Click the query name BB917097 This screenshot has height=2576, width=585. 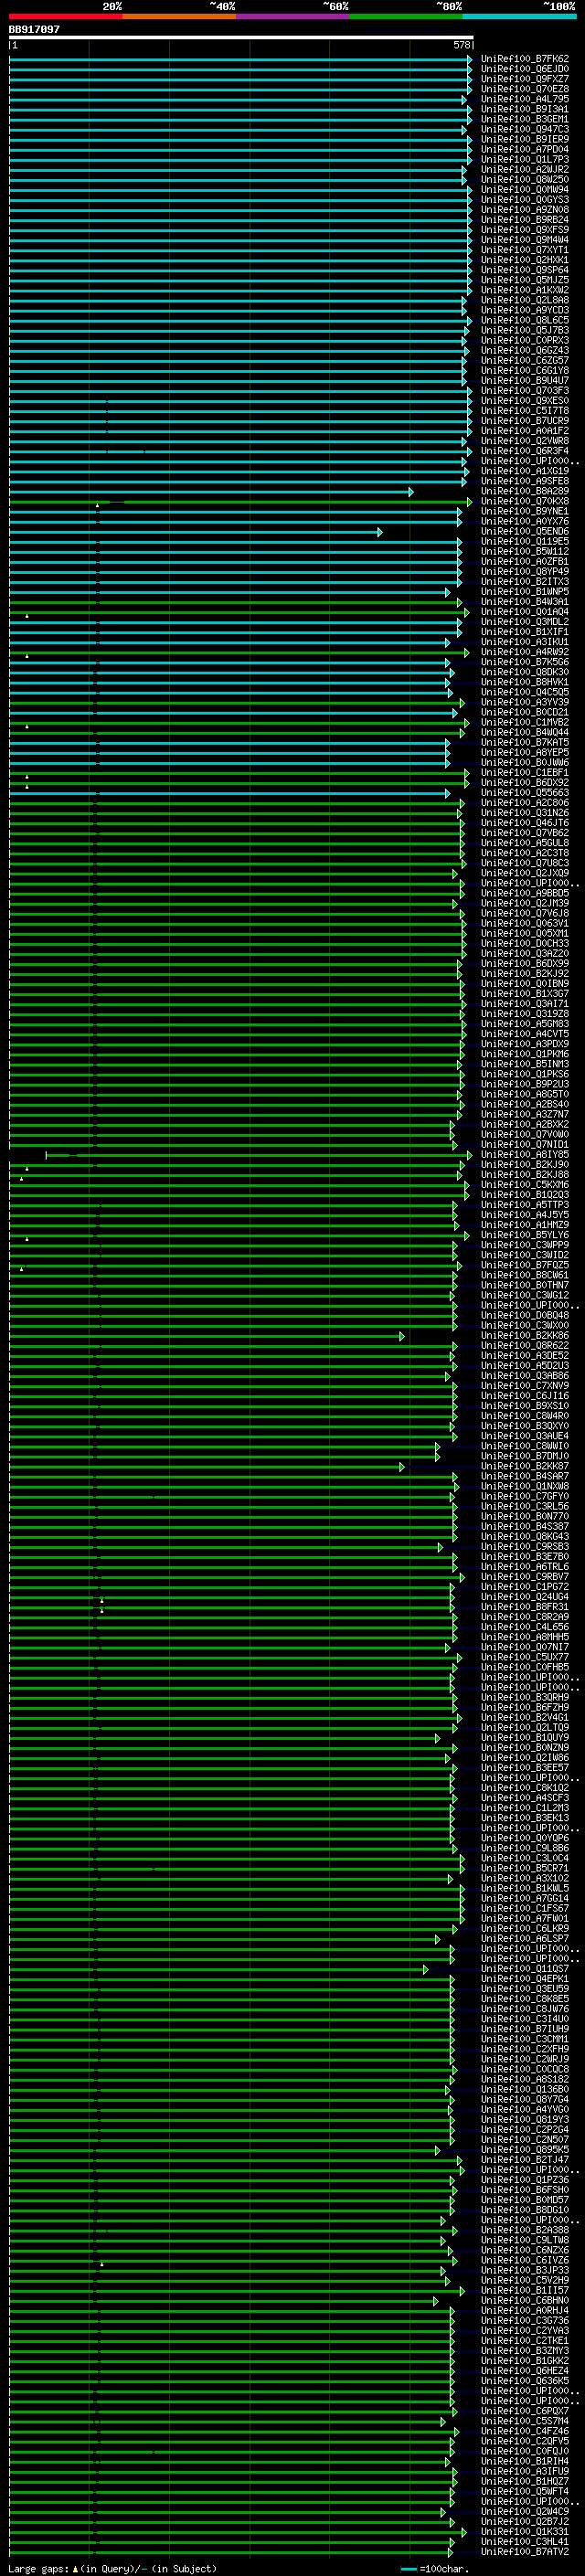click(34, 30)
